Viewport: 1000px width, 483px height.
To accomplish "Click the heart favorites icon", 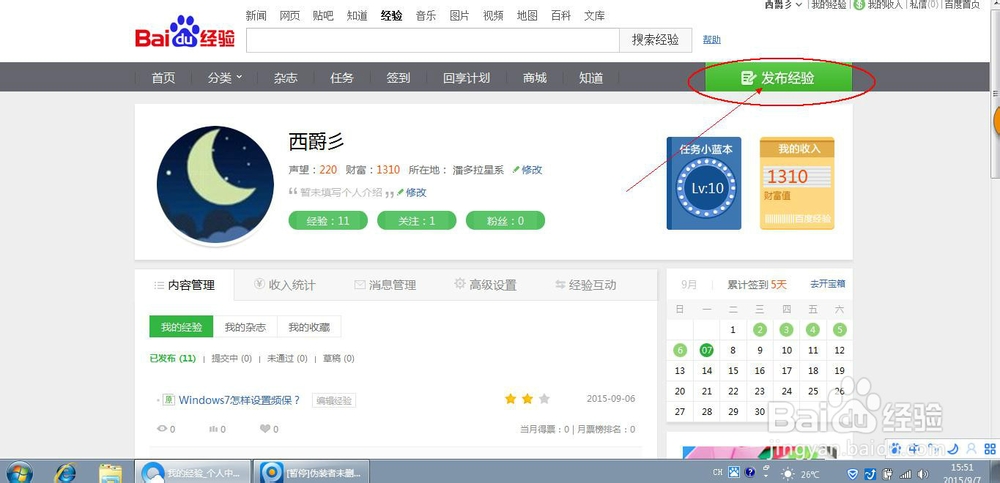I will 265,429.
